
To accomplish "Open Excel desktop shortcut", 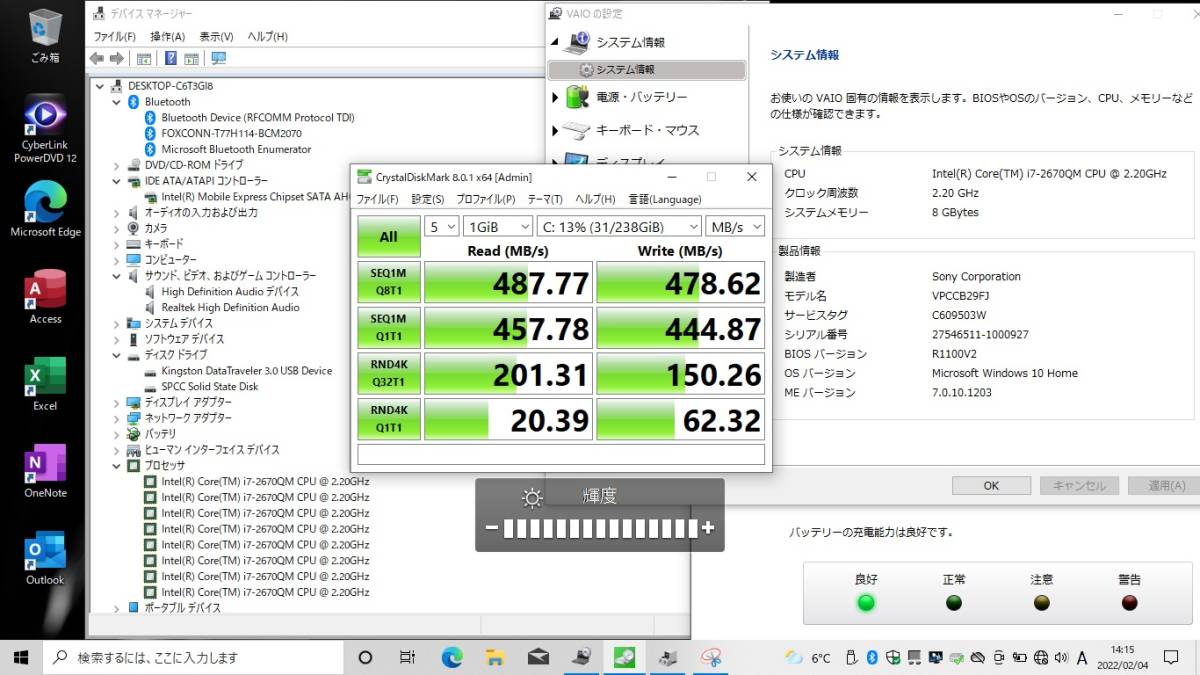I will 45,383.
